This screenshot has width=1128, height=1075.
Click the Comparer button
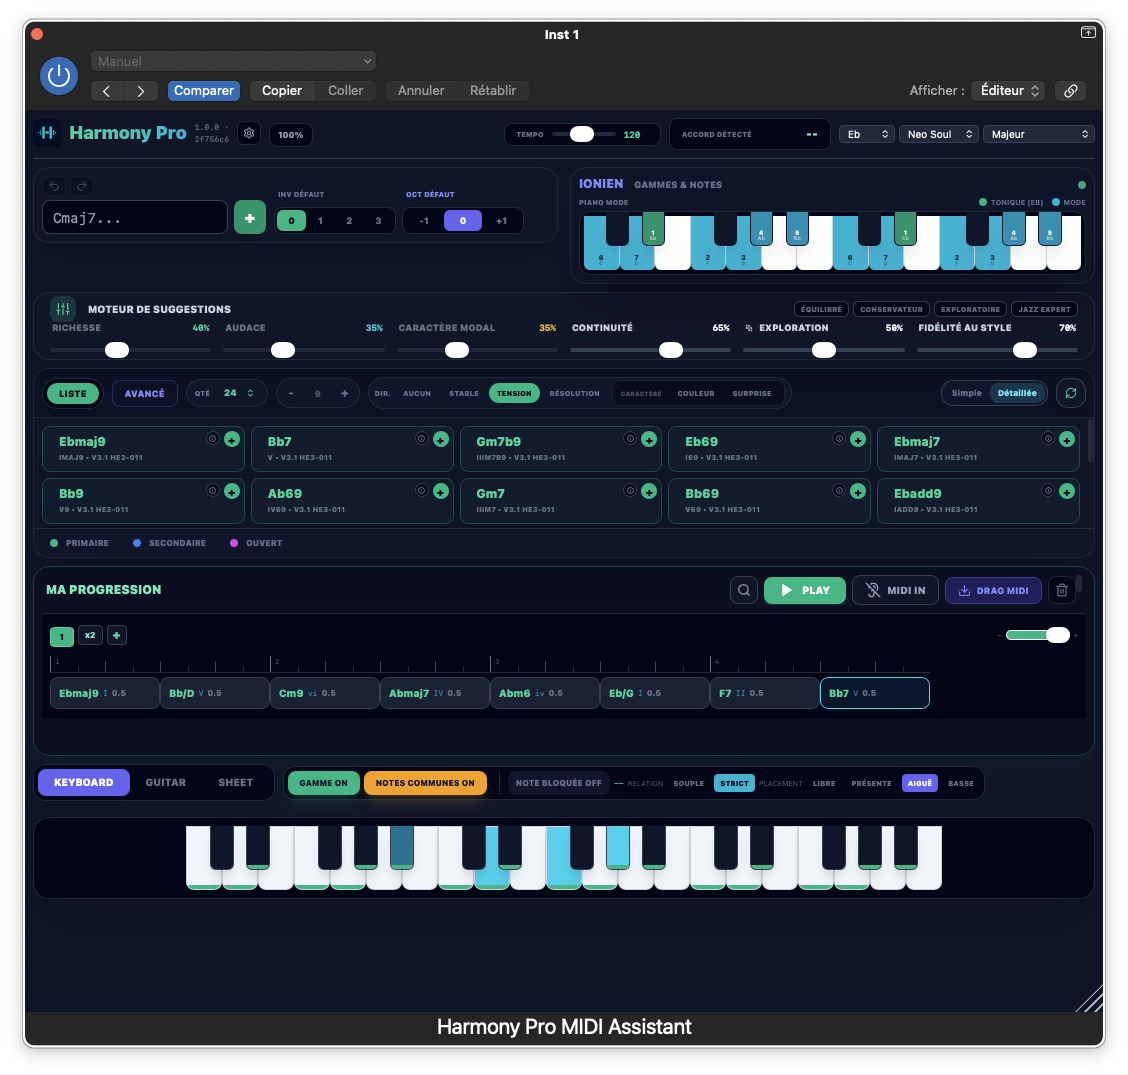[x=204, y=91]
